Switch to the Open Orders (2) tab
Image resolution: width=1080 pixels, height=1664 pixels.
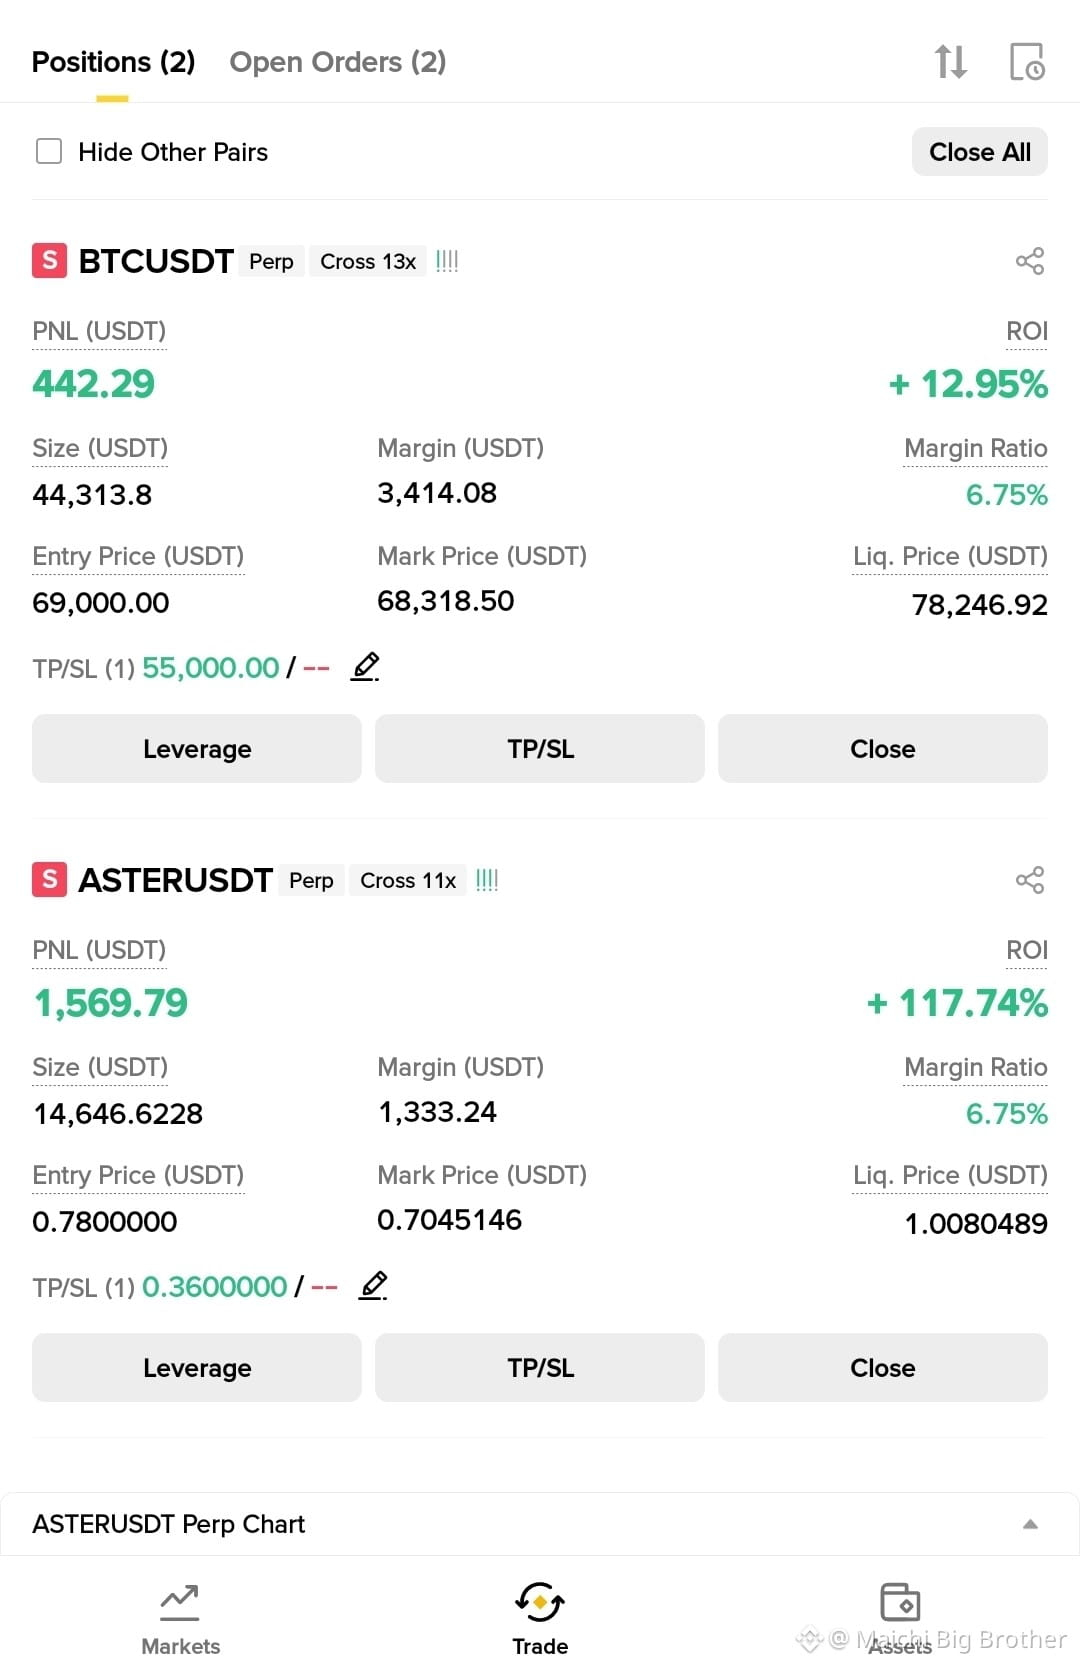338,62
